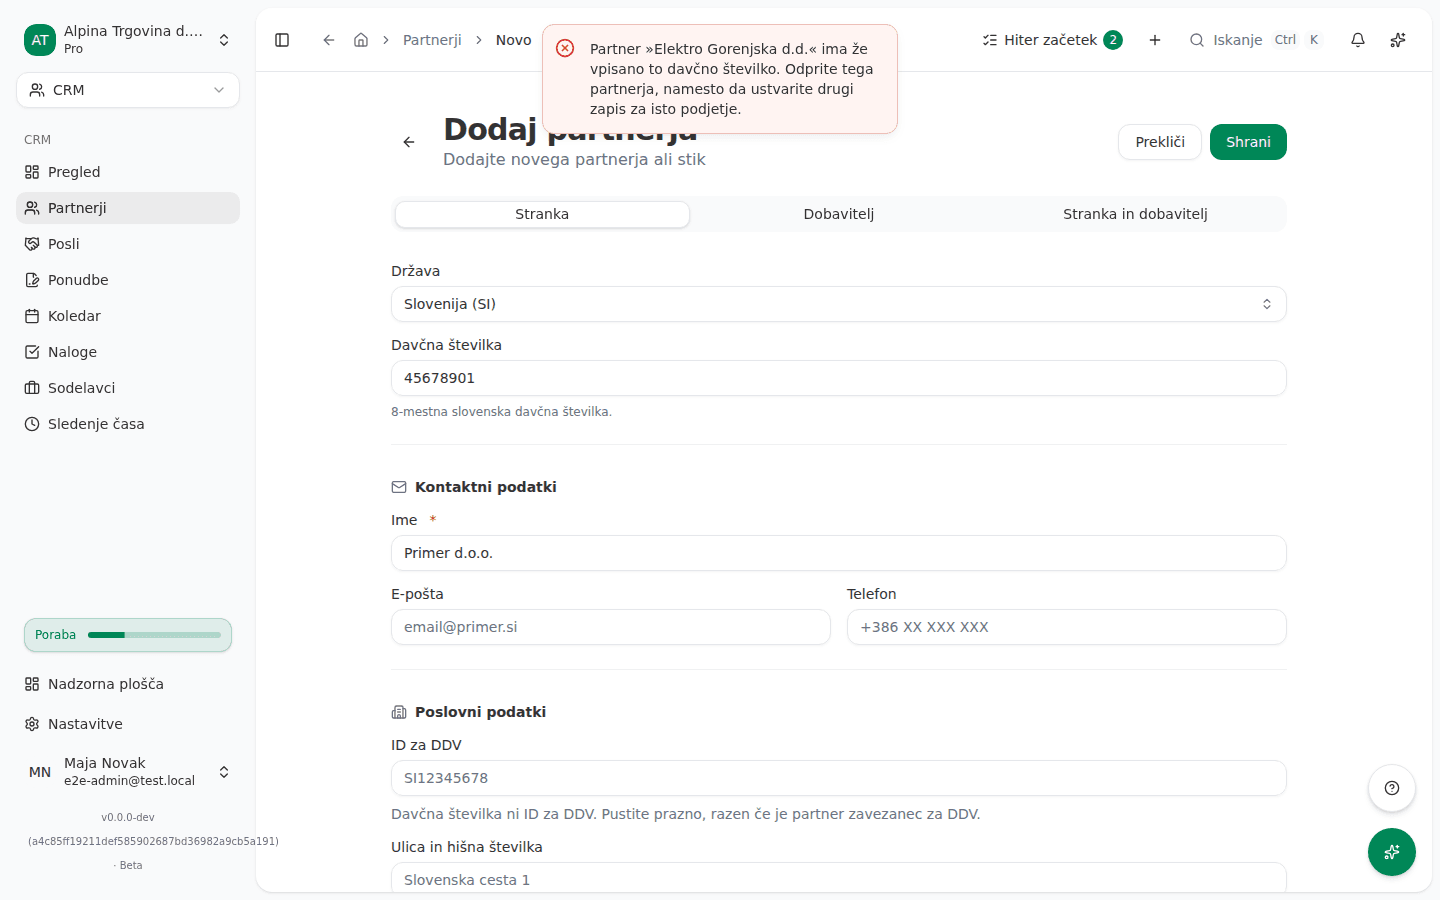Click the Prekliči button
The width and height of the screenshot is (1440, 900).
coord(1160,142)
